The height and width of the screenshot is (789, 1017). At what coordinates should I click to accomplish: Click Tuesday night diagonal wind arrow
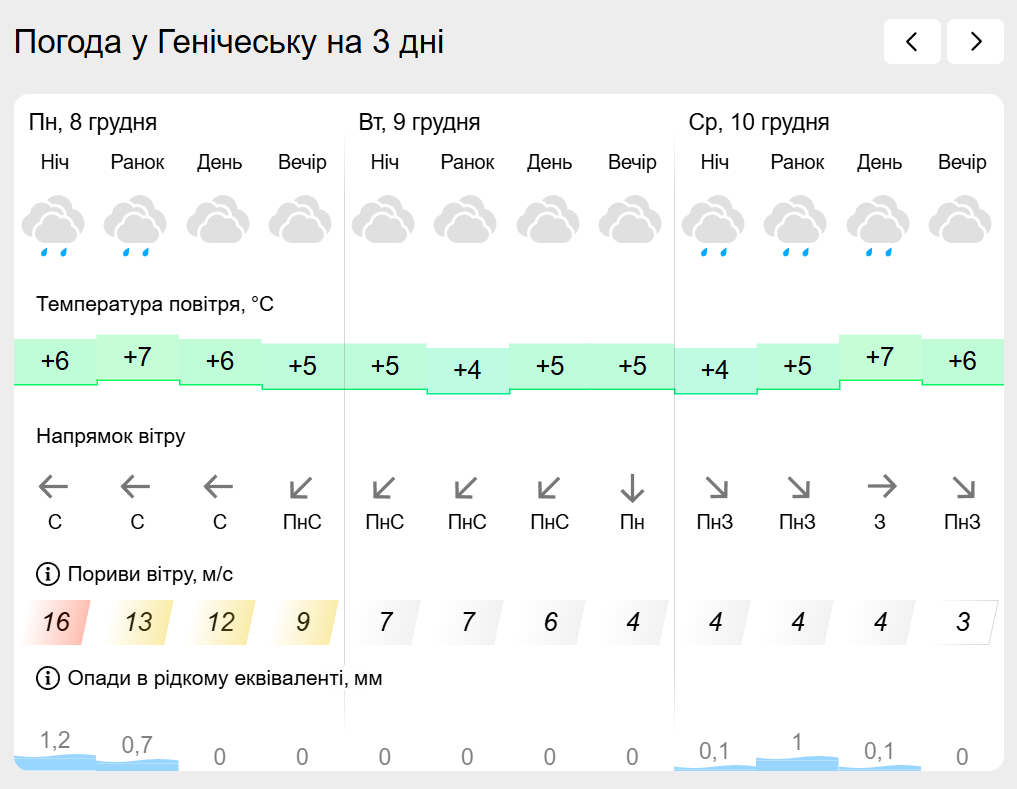point(384,488)
